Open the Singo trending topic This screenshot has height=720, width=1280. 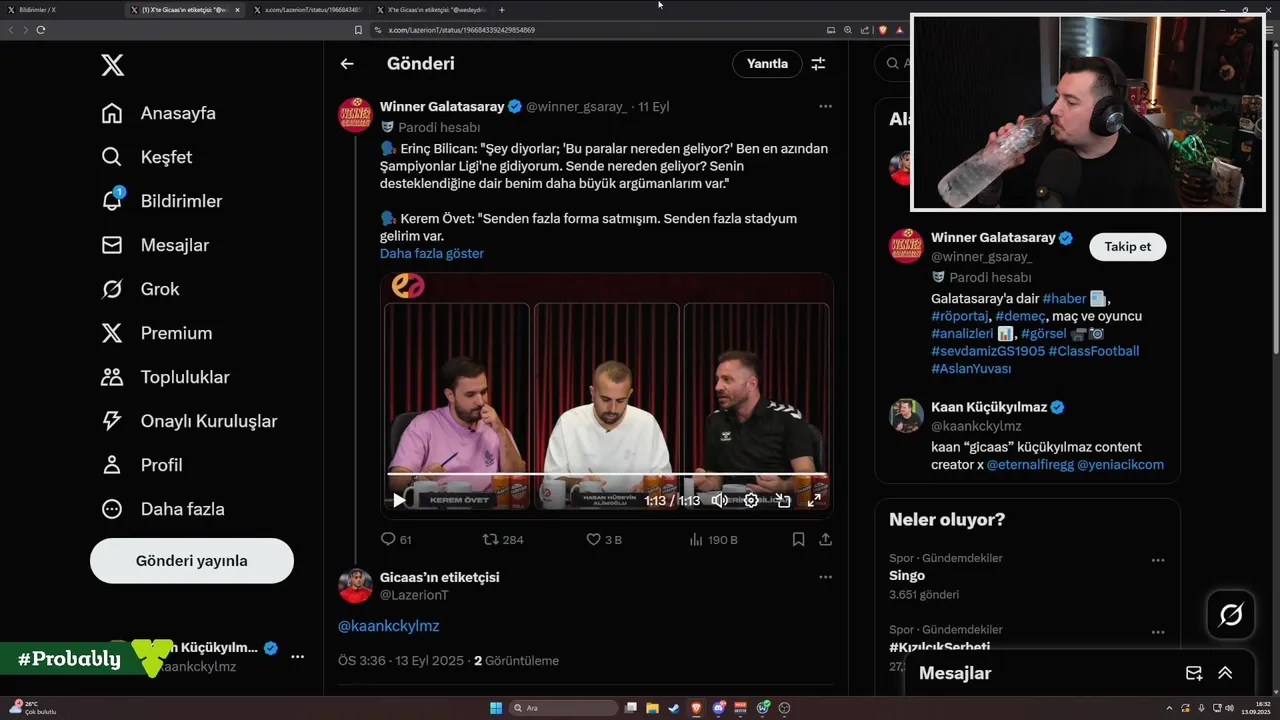click(x=907, y=576)
